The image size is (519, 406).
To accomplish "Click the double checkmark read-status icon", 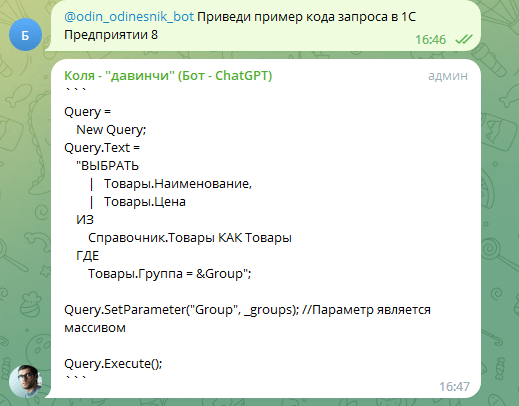I will pos(464,39).
